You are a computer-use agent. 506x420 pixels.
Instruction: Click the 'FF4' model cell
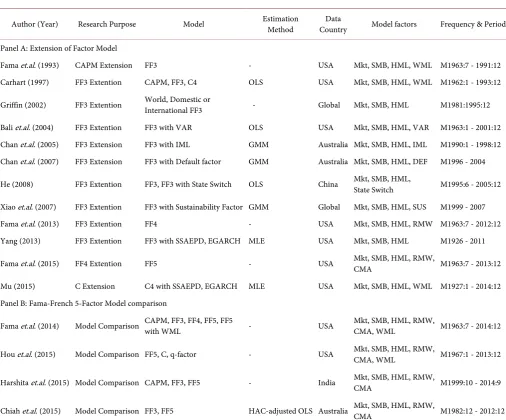pos(151,224)
